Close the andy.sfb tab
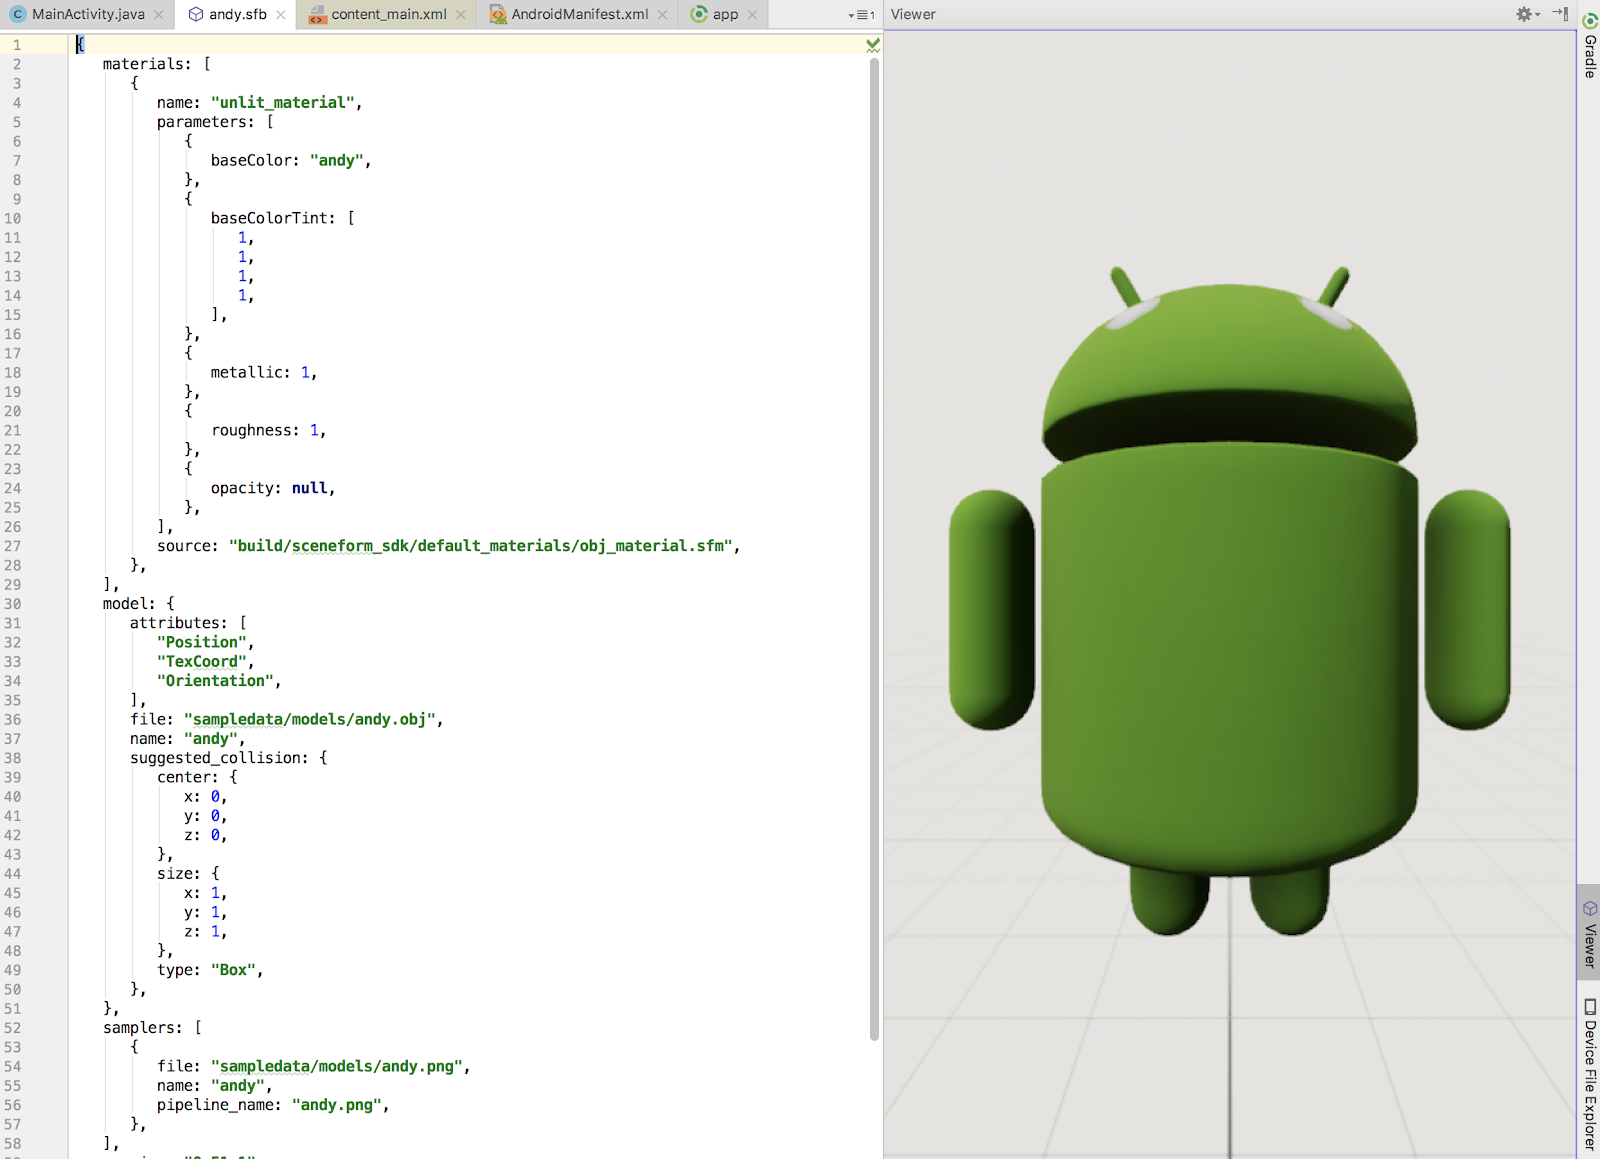This screenshot has height=1159, width=1600. click(281, 15)
